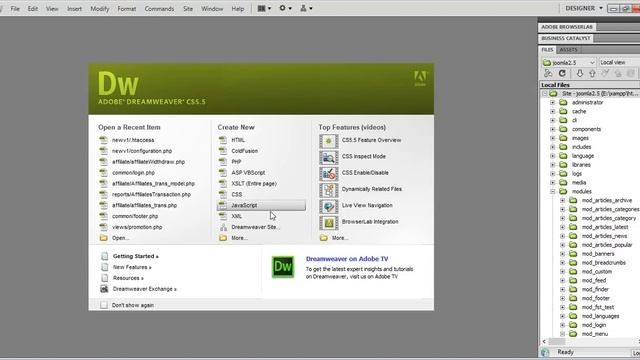
Task: Click the status icon beside Ready
Action: click(x=545, y=352)
